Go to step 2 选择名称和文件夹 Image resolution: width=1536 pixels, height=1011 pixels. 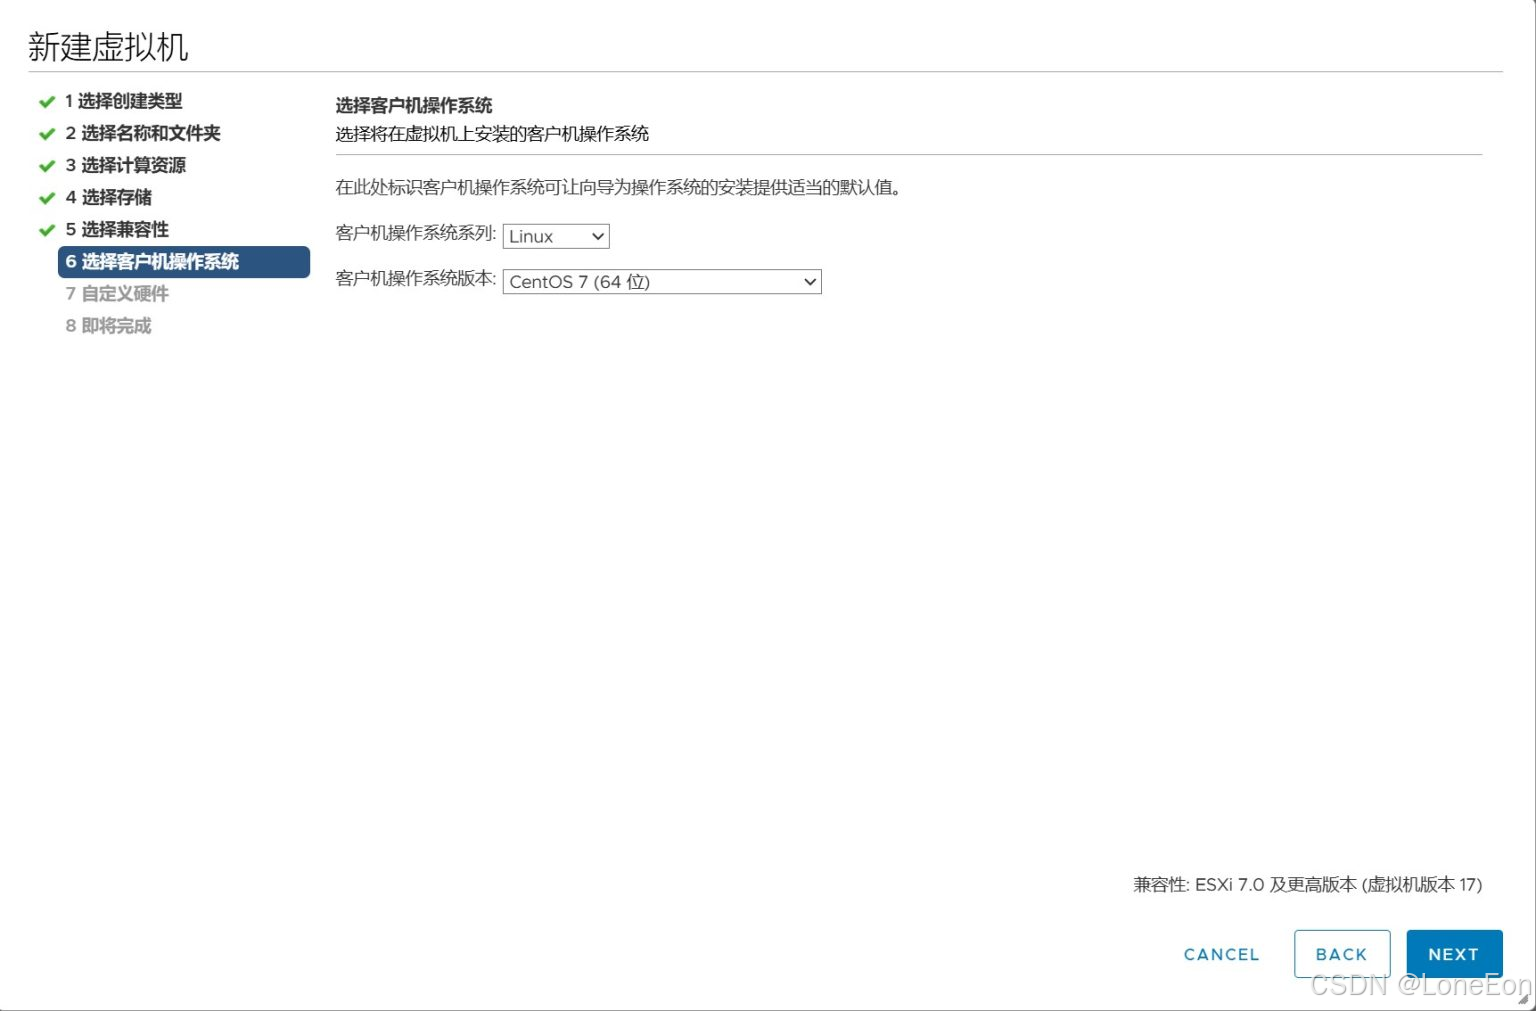tap(143, 133)
